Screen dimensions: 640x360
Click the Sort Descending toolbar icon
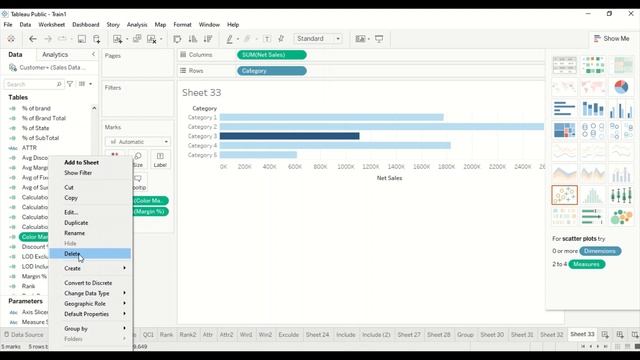(x=208, y=39)
